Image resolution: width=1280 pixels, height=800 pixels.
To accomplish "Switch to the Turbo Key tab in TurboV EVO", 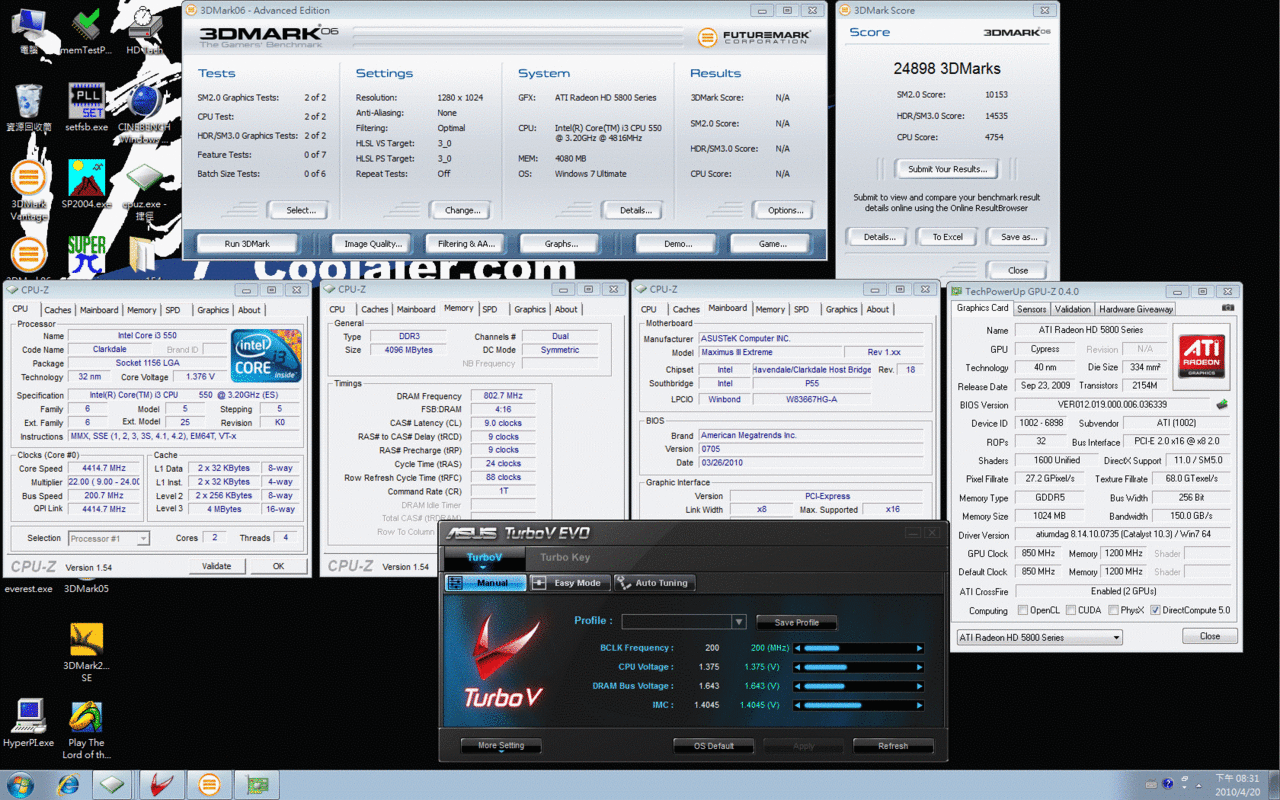I will pyautogui.click(x=565, y=557).
